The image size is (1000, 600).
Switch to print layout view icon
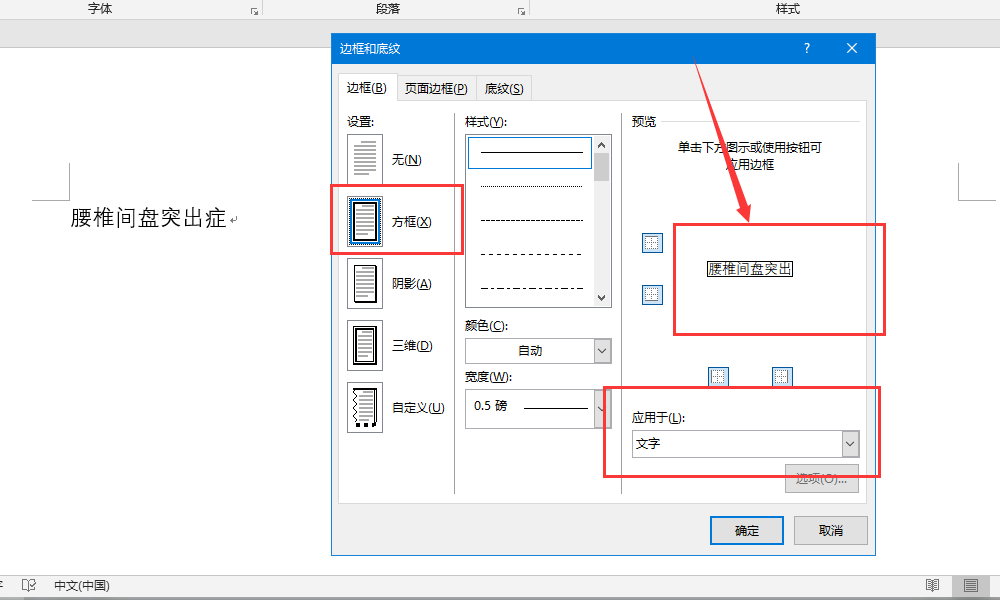(x=971, y=585)
